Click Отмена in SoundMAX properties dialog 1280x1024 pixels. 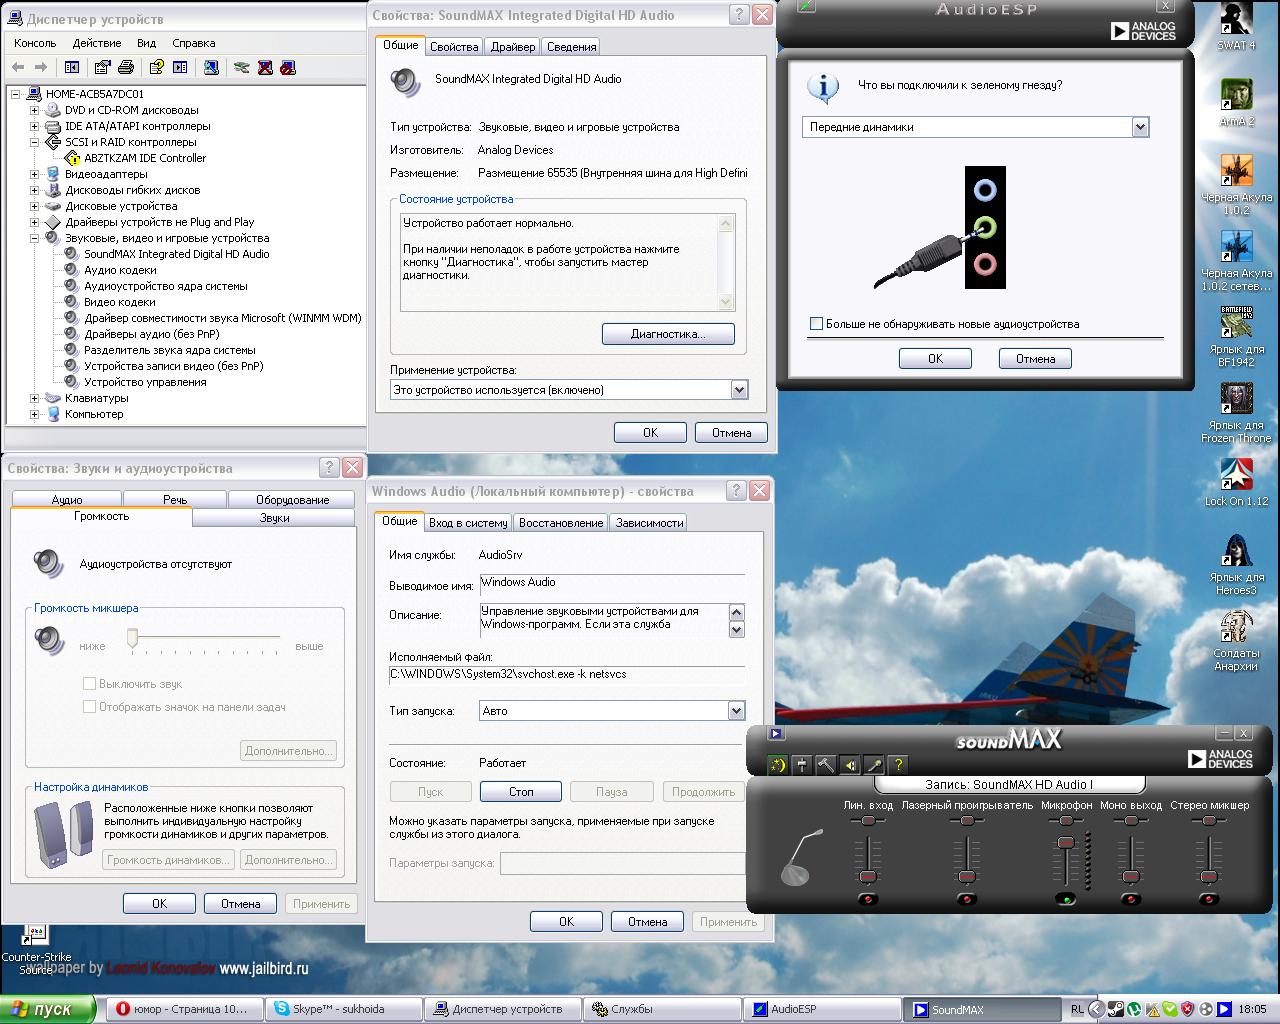pyautogui.click(x=731, y=433)
